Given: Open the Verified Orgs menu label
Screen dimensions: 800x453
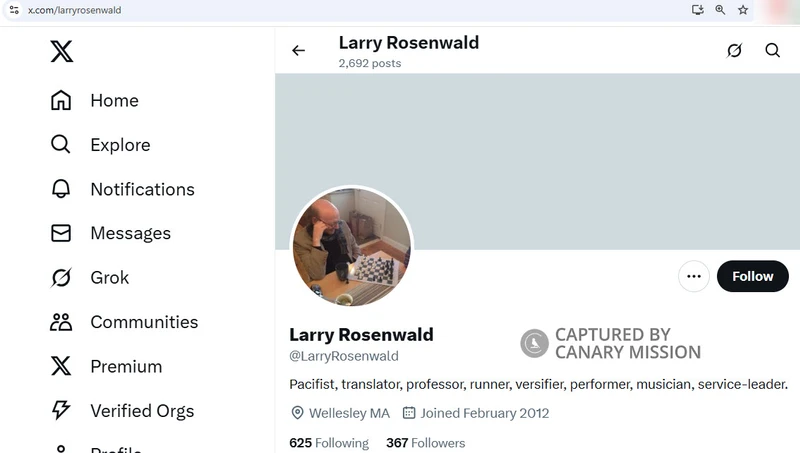Looking at the screenshot, I should coord(142,411).
